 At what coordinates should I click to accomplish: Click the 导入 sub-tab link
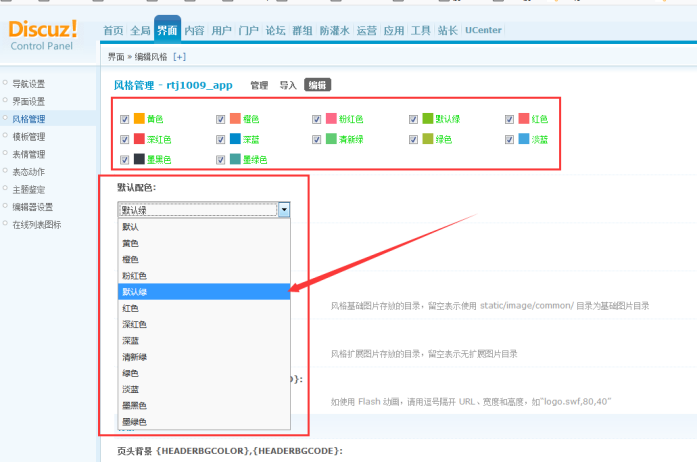(x=288, y=85)
